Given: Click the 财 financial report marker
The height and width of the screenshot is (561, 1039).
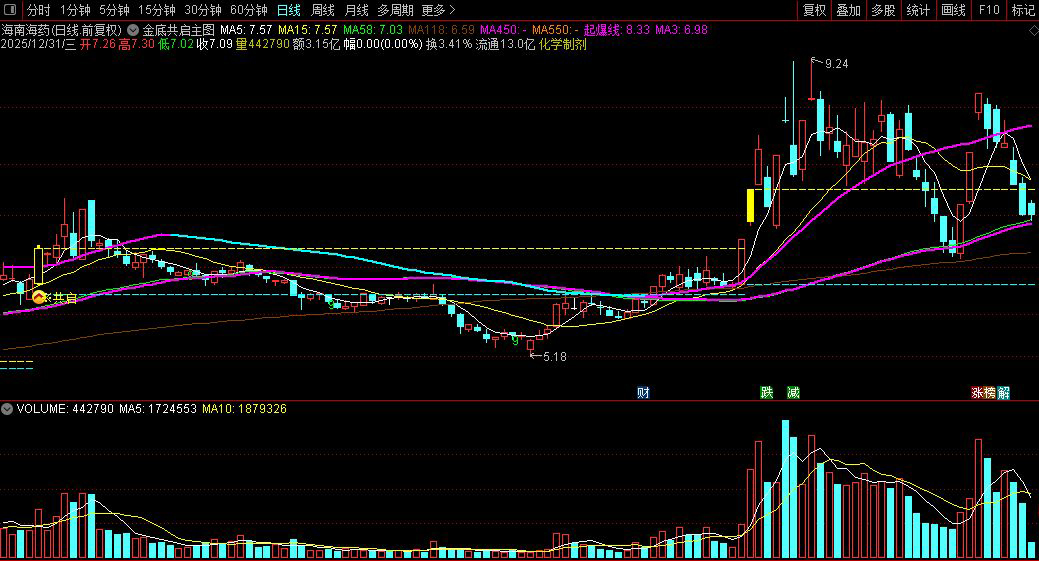Looking at the screenshot, I should [x=643, y=393].
